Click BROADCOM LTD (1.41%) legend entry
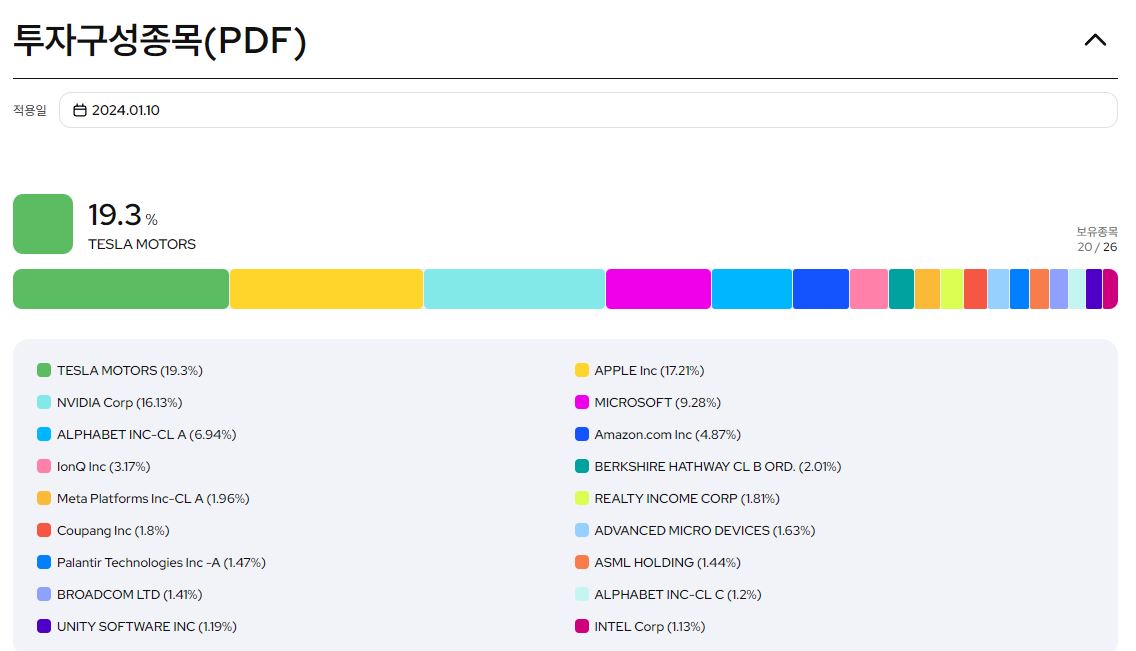 point(120,595)
